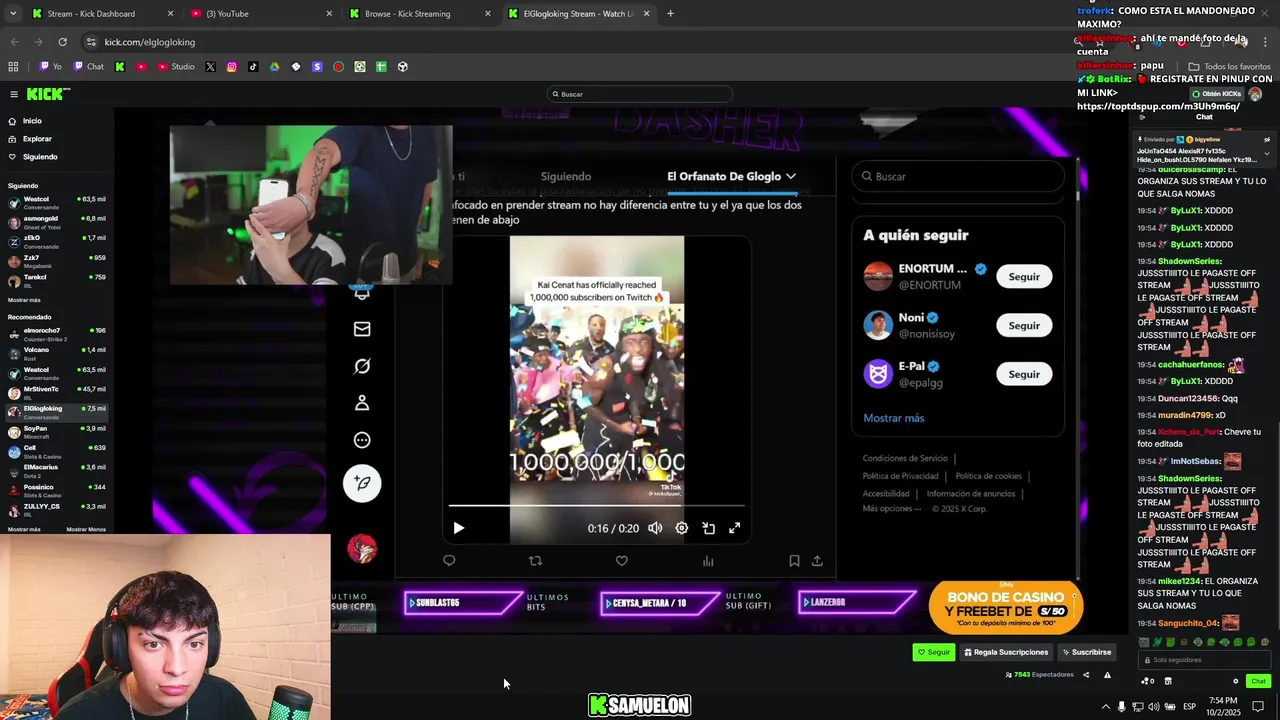
Task: Click the round compose post button
Action: (362, 483)
